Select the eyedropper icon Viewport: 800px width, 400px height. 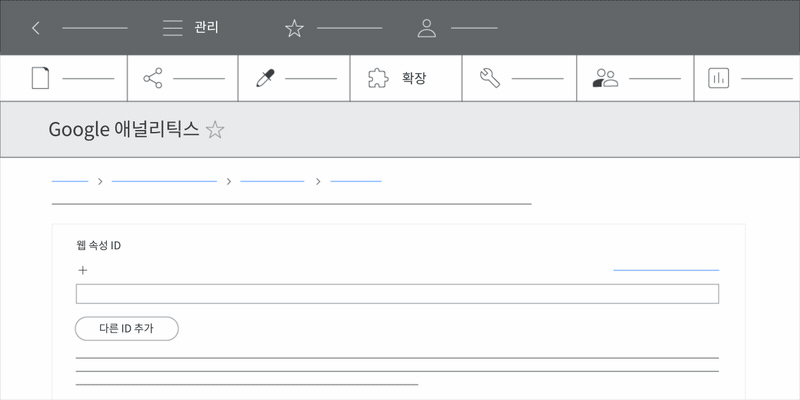point(265,78)
